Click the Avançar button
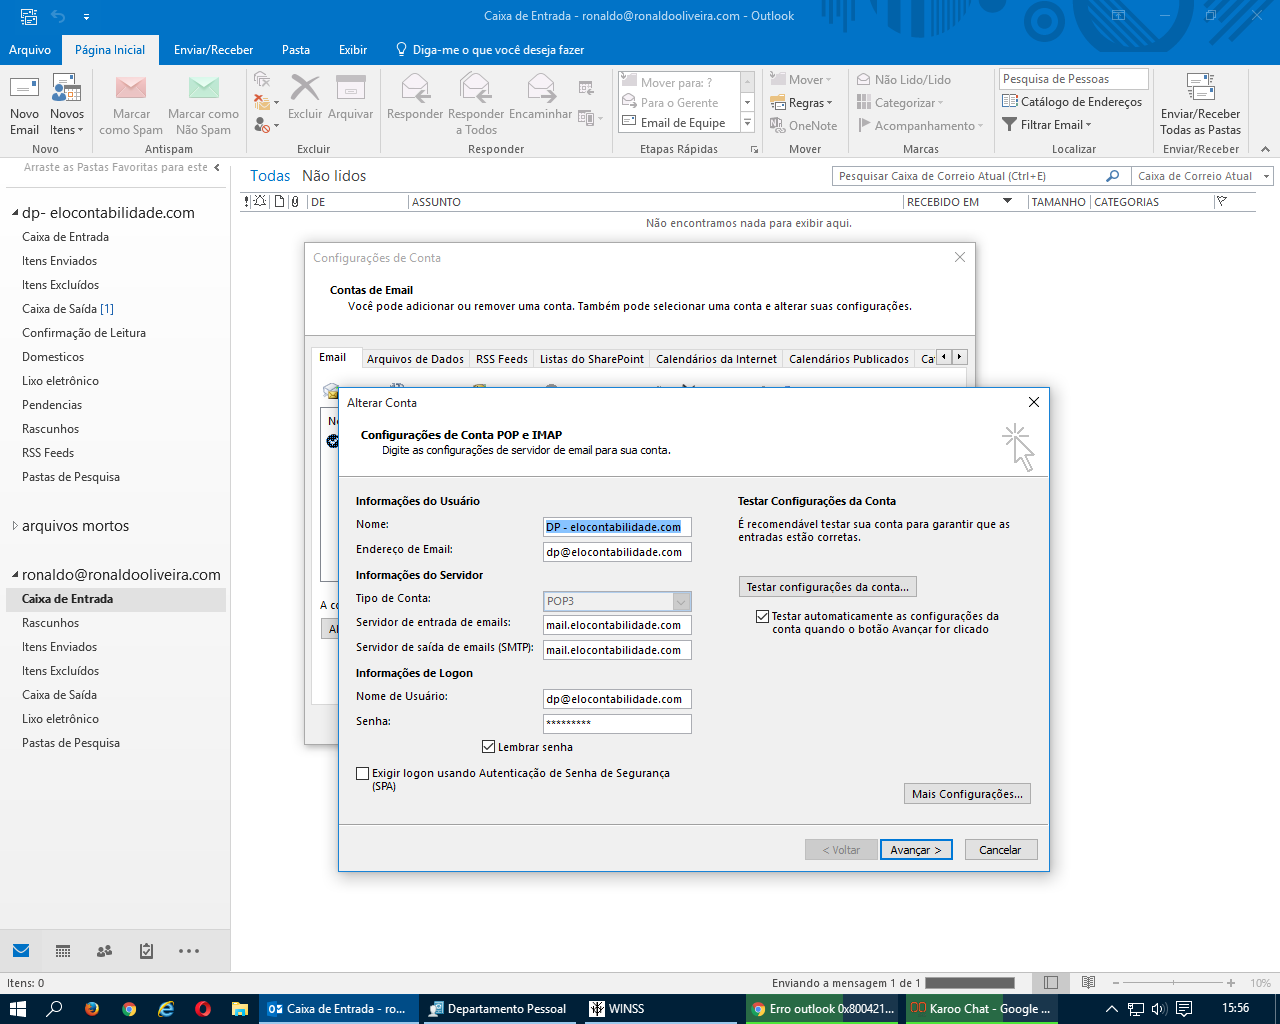The width and height of the screenshot is (1280, 1024). click(x=916, y=850)
